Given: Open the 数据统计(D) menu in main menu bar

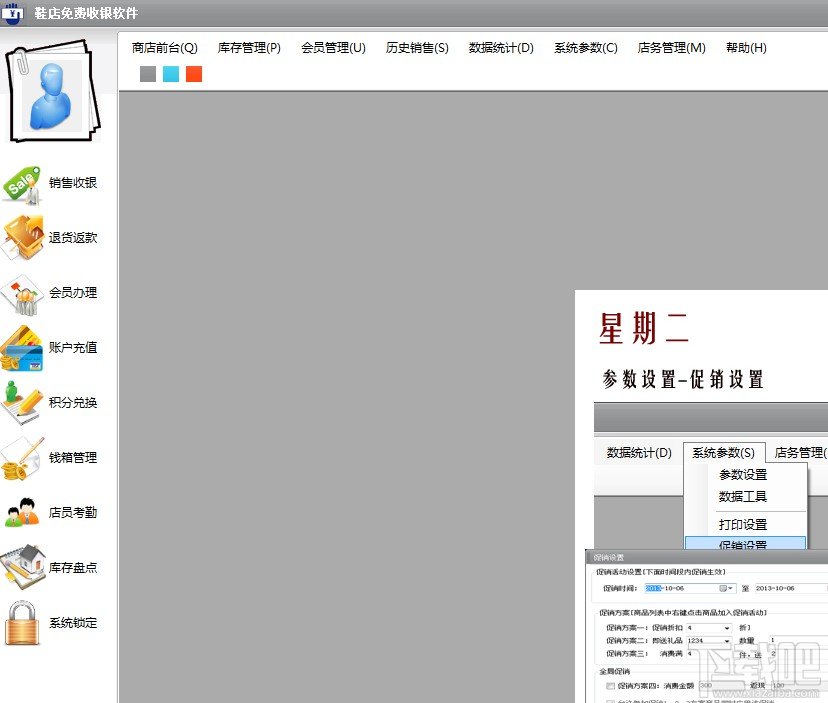Looking at the screenshot, I should [x=501, y=48].
